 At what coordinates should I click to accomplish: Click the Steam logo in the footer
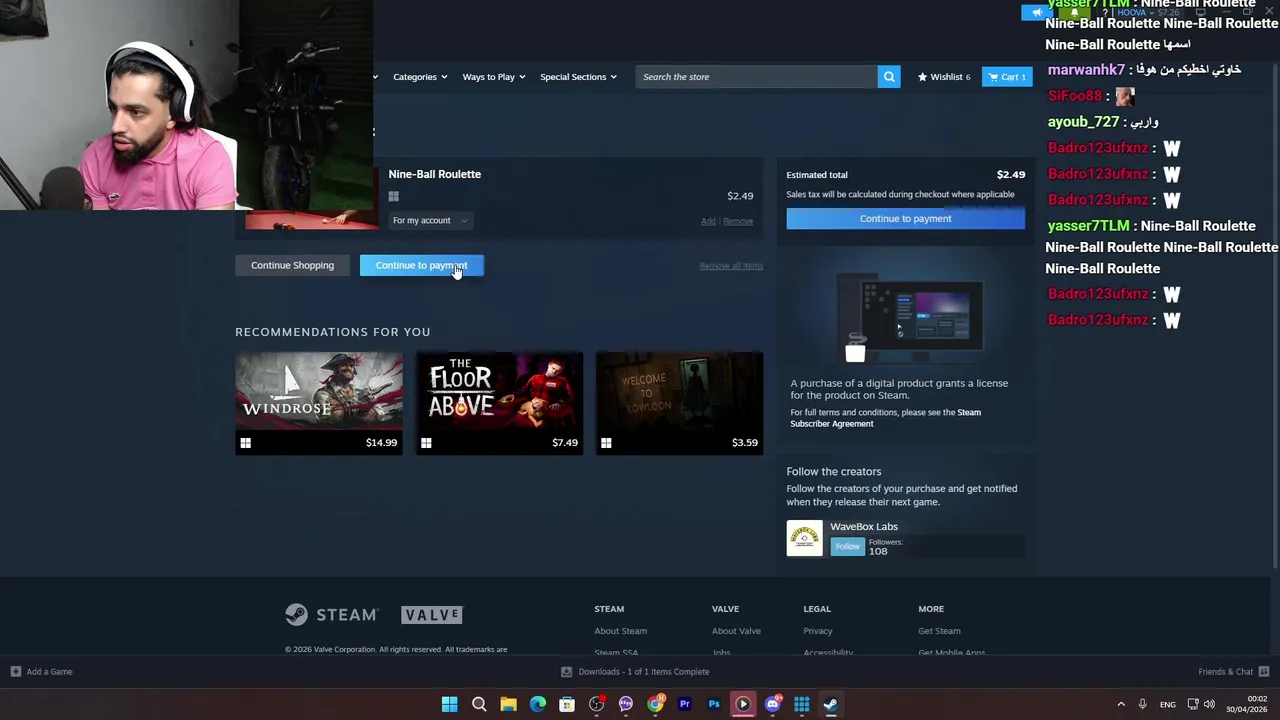coord(331,614)
